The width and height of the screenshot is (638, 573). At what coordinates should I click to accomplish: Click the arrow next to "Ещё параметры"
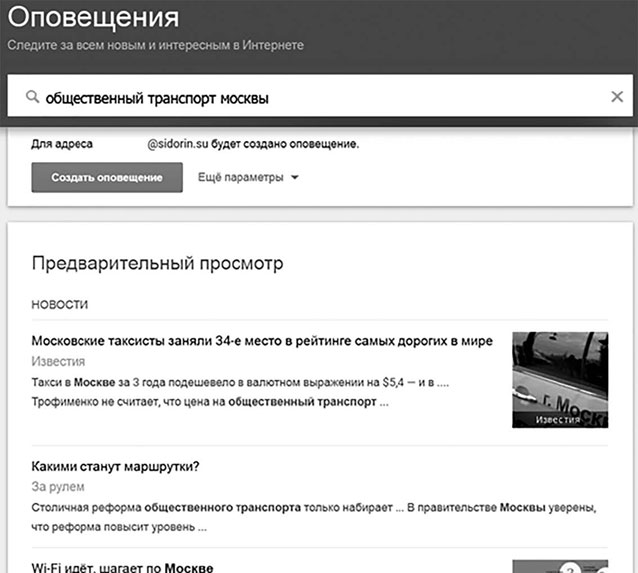point(294,178)
